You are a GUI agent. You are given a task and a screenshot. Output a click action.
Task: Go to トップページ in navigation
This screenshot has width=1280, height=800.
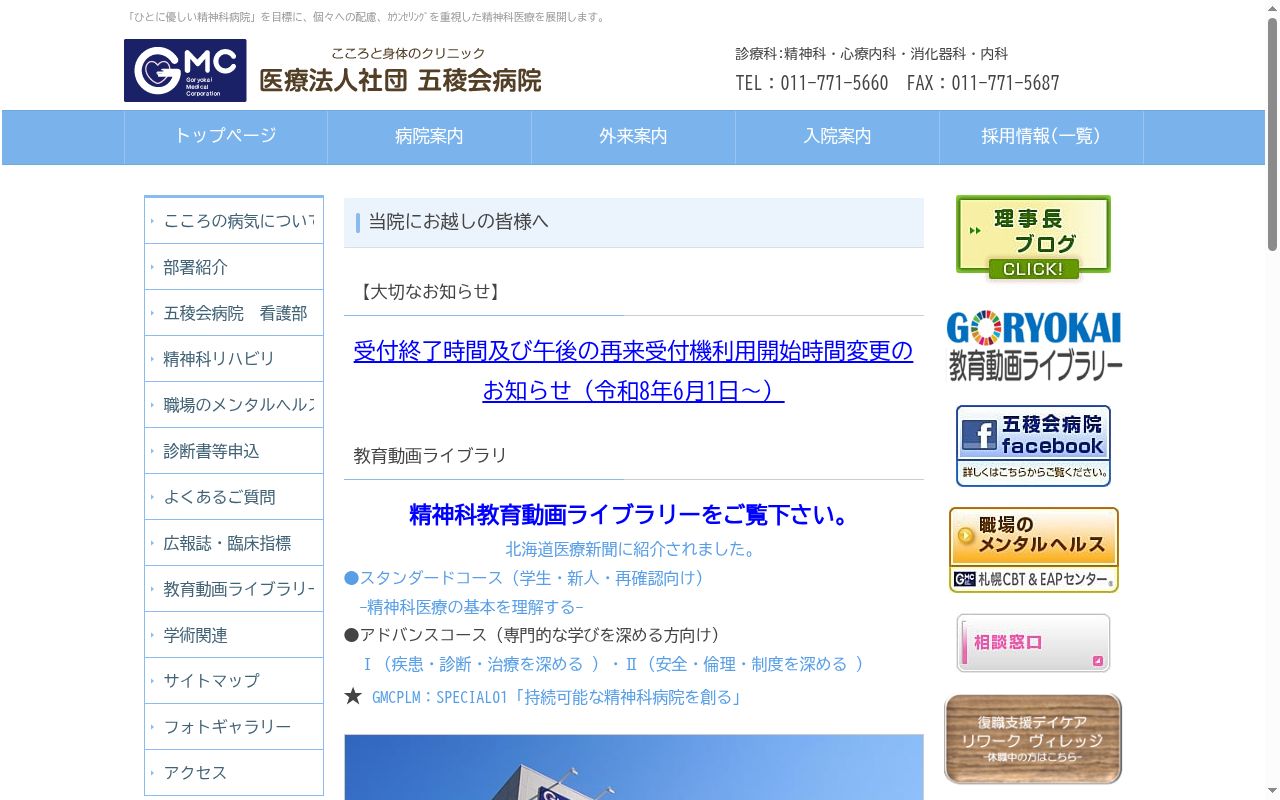point(226,136)
